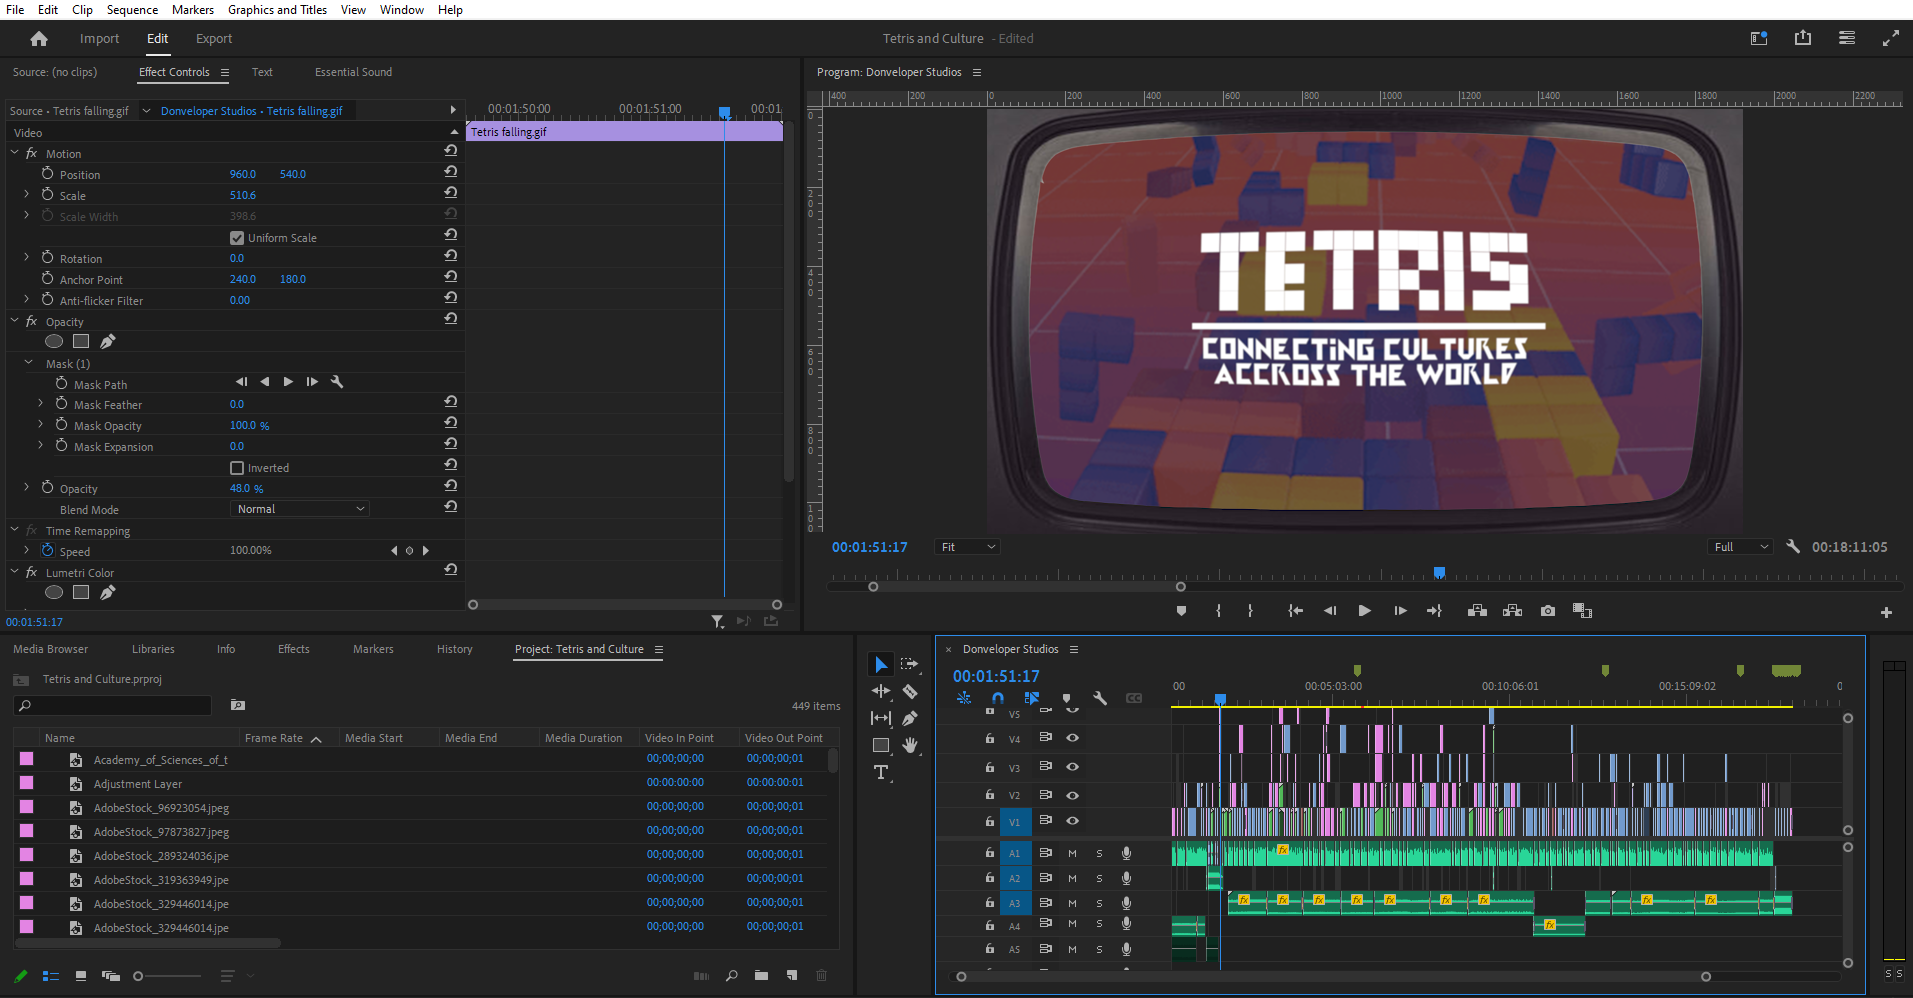1913x998 pixels.
Task: Open the Blend Mode dropdown
Action: click(x=300, y=509)
